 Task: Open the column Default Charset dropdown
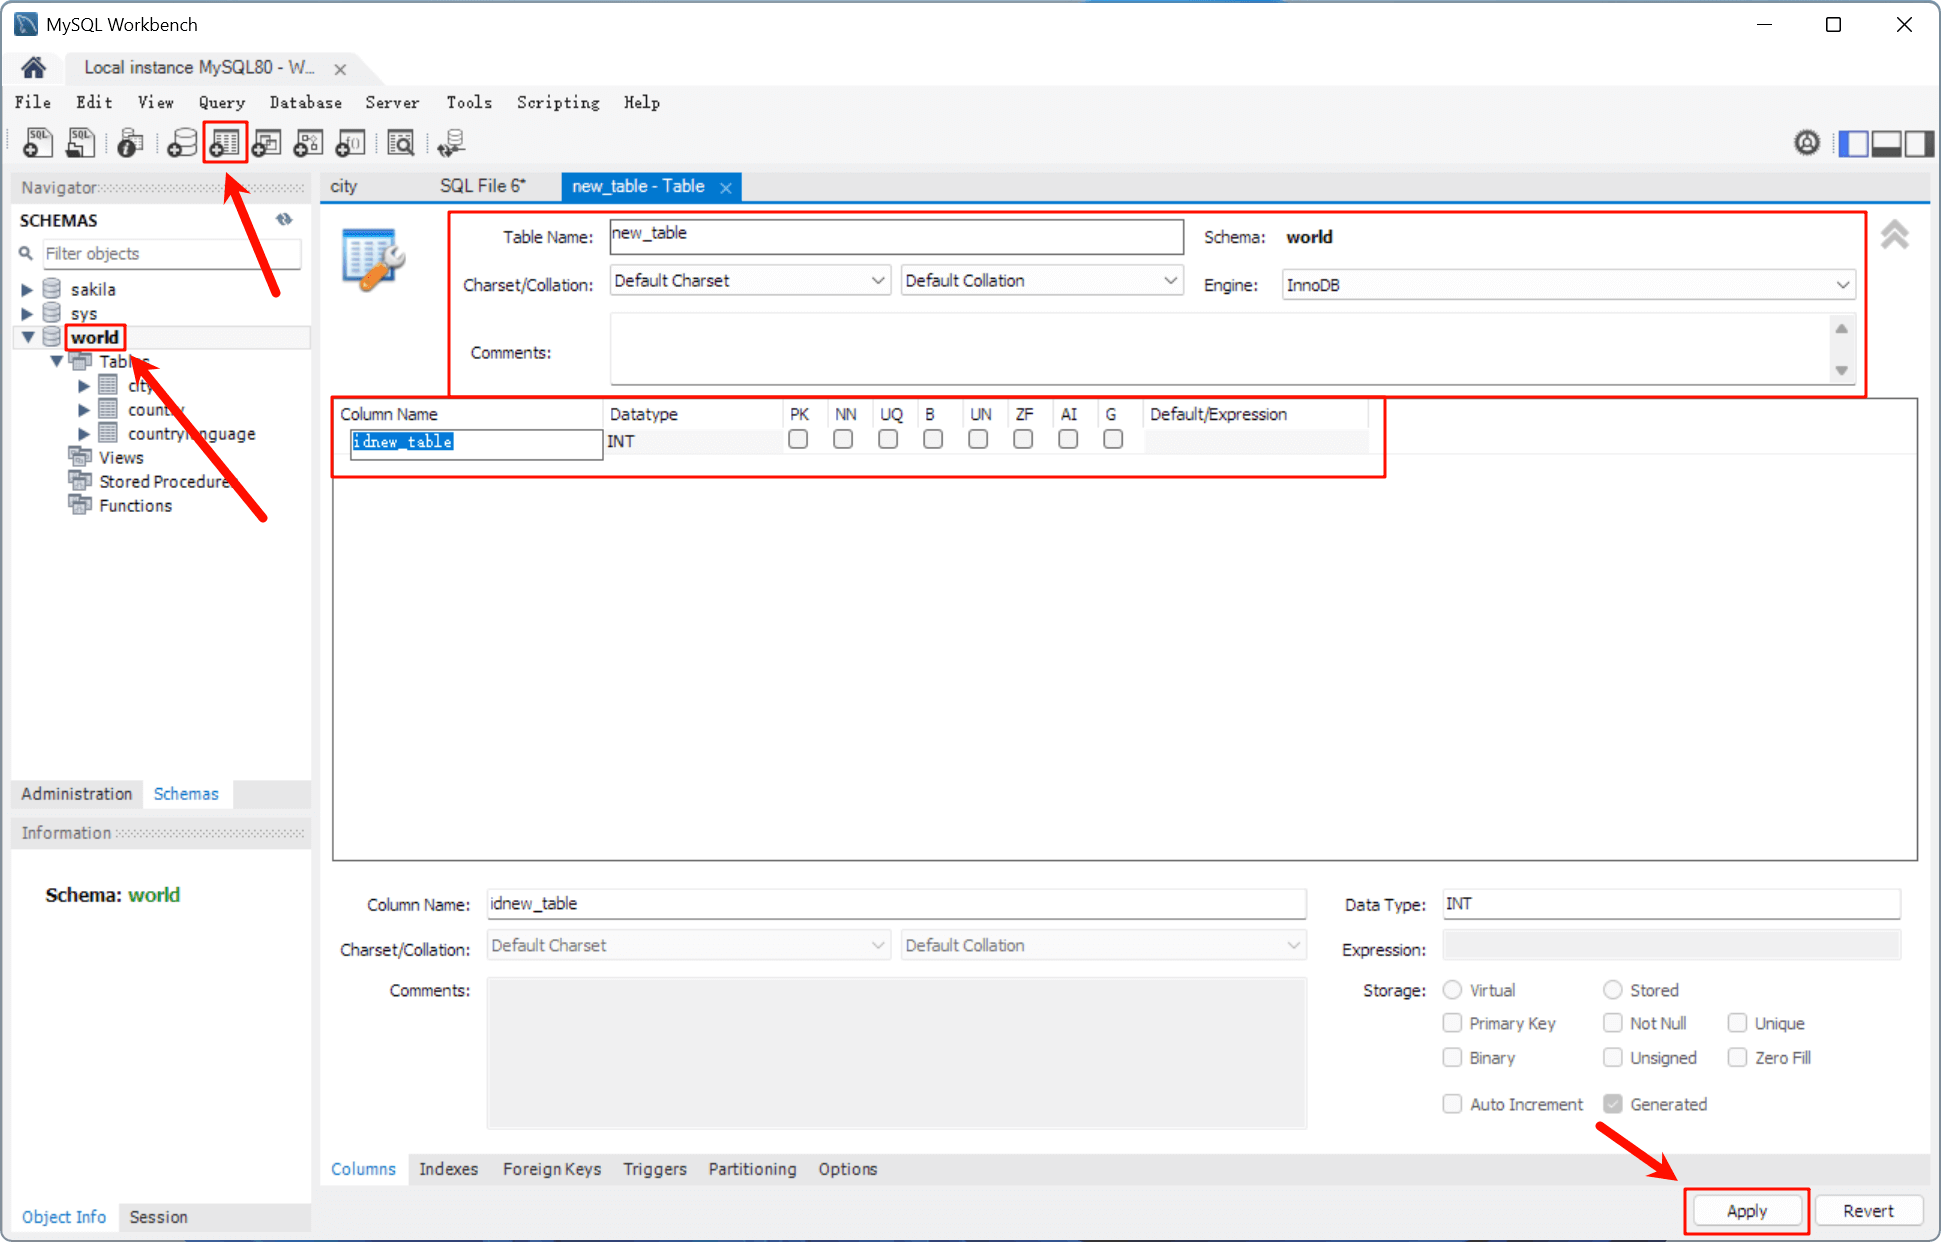pyautogui.click(x=688, y=945)
